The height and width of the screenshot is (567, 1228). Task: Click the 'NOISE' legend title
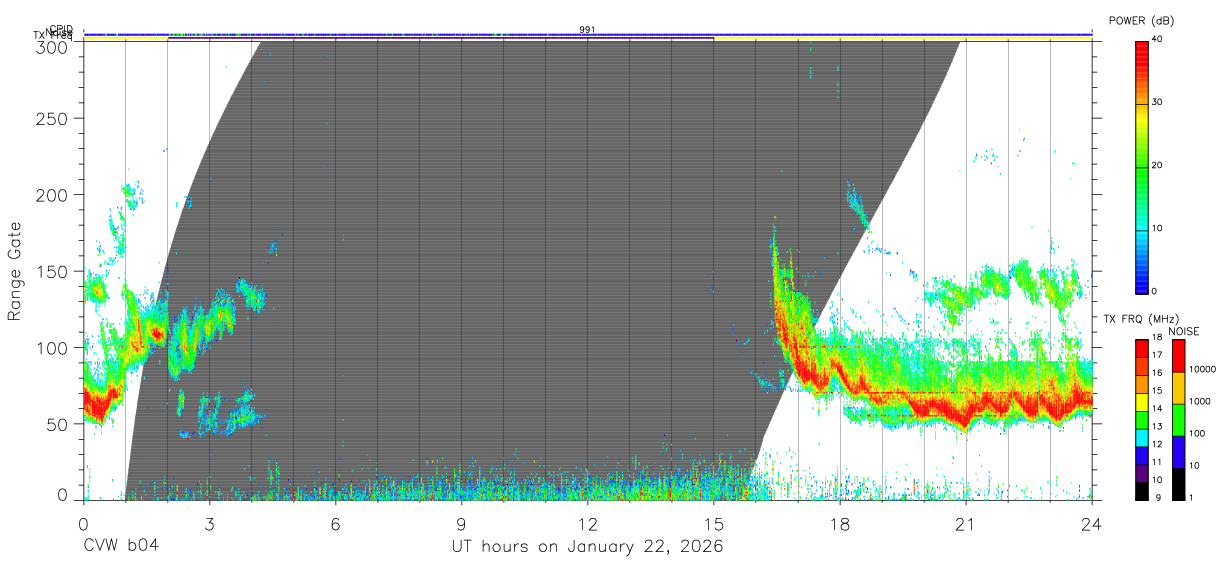(x=1183, y=331)
